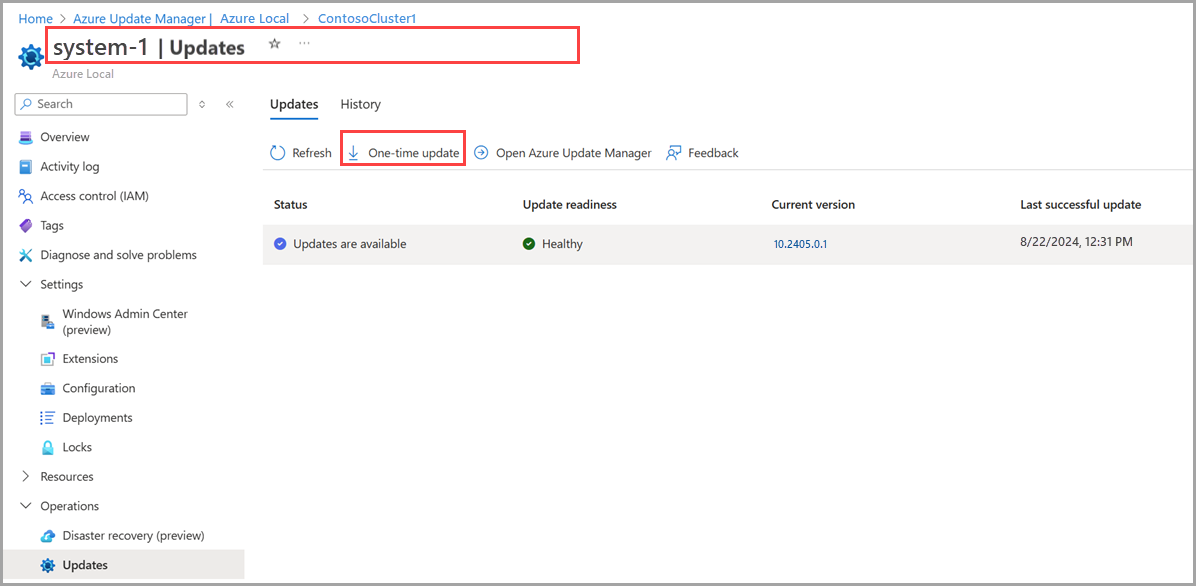Click the Update readiness column header
This screenshot has width=1196, height=586.
(570, 205)
